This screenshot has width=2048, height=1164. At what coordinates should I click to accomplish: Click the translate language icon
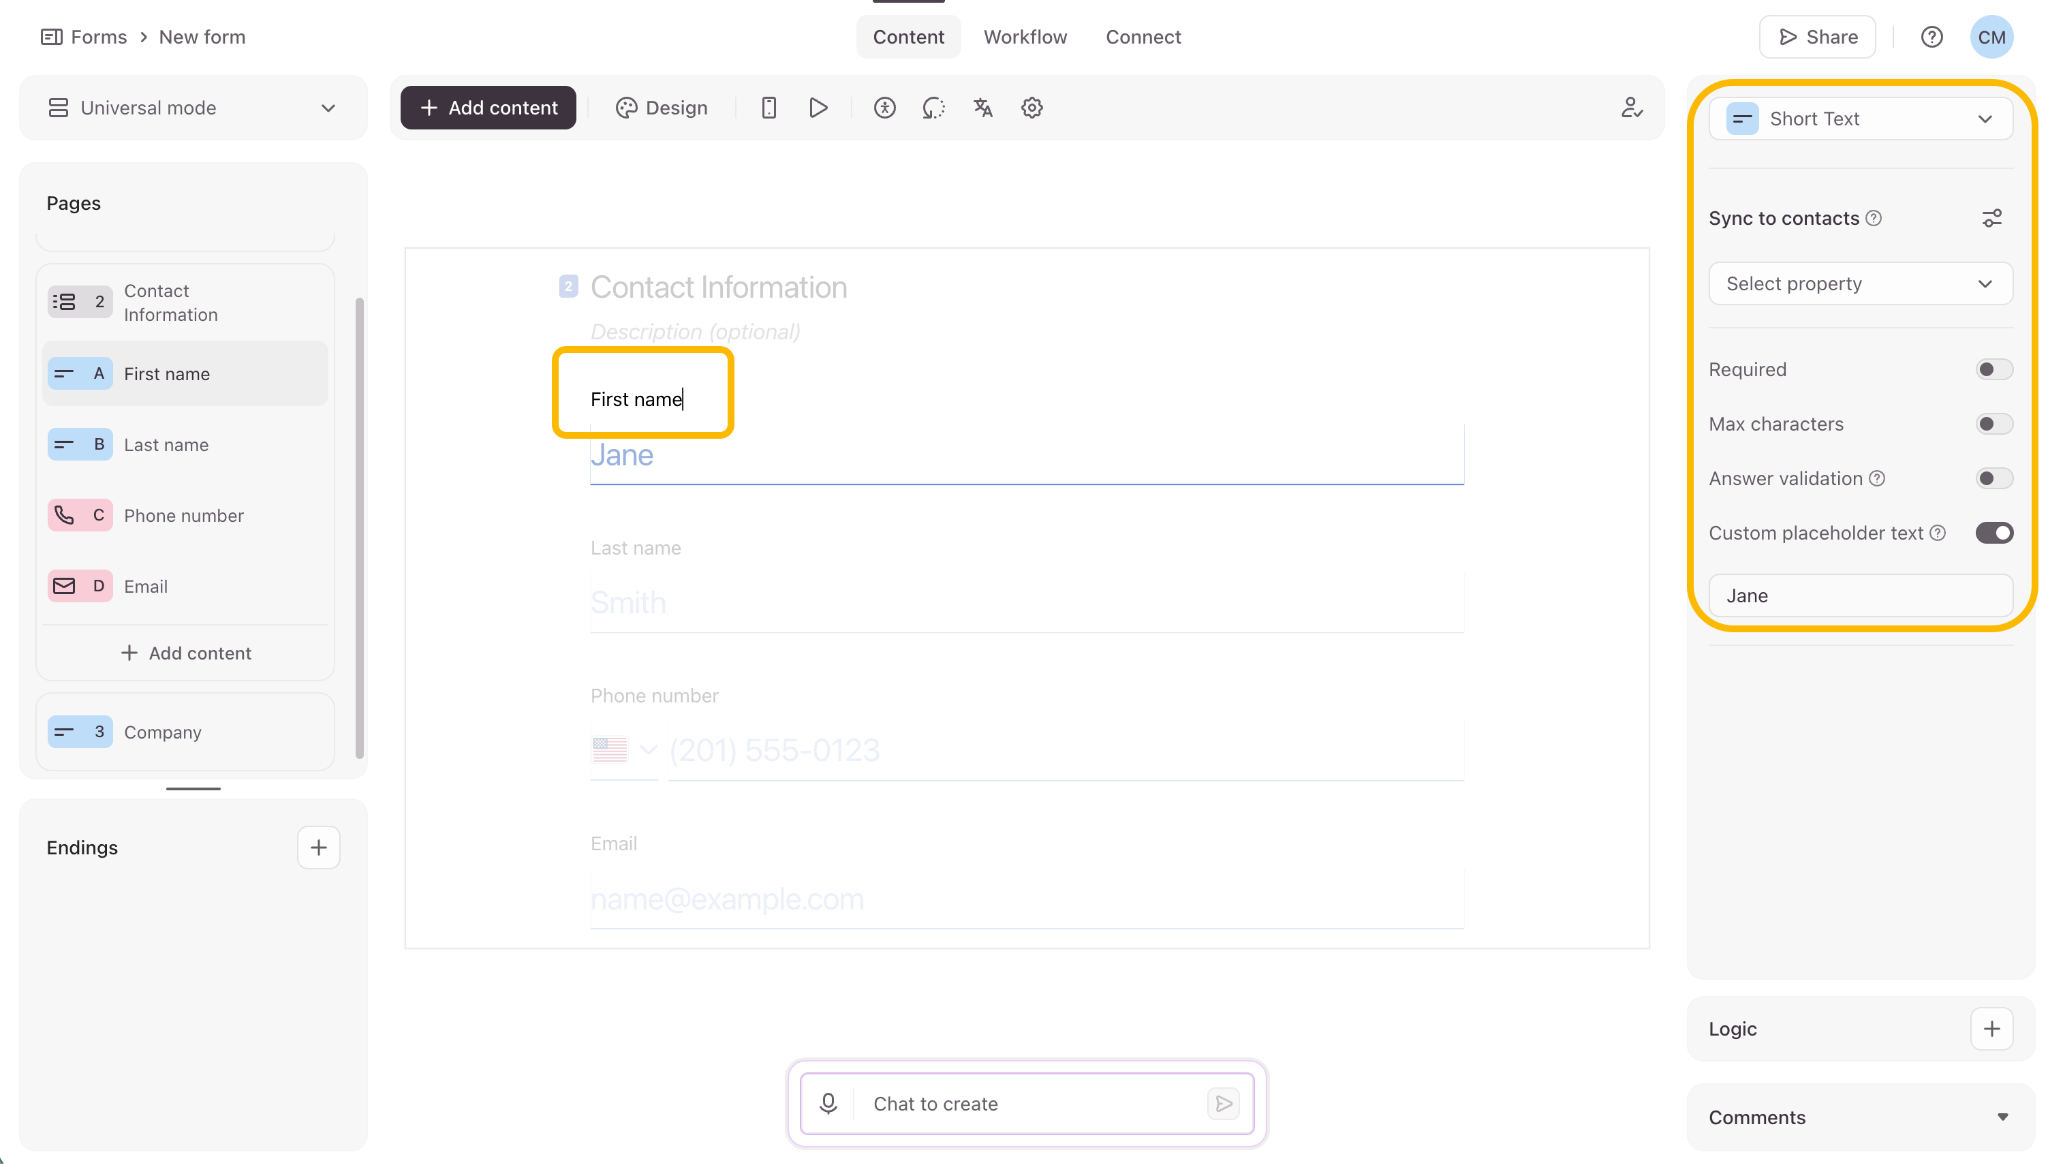click(983, 108)
